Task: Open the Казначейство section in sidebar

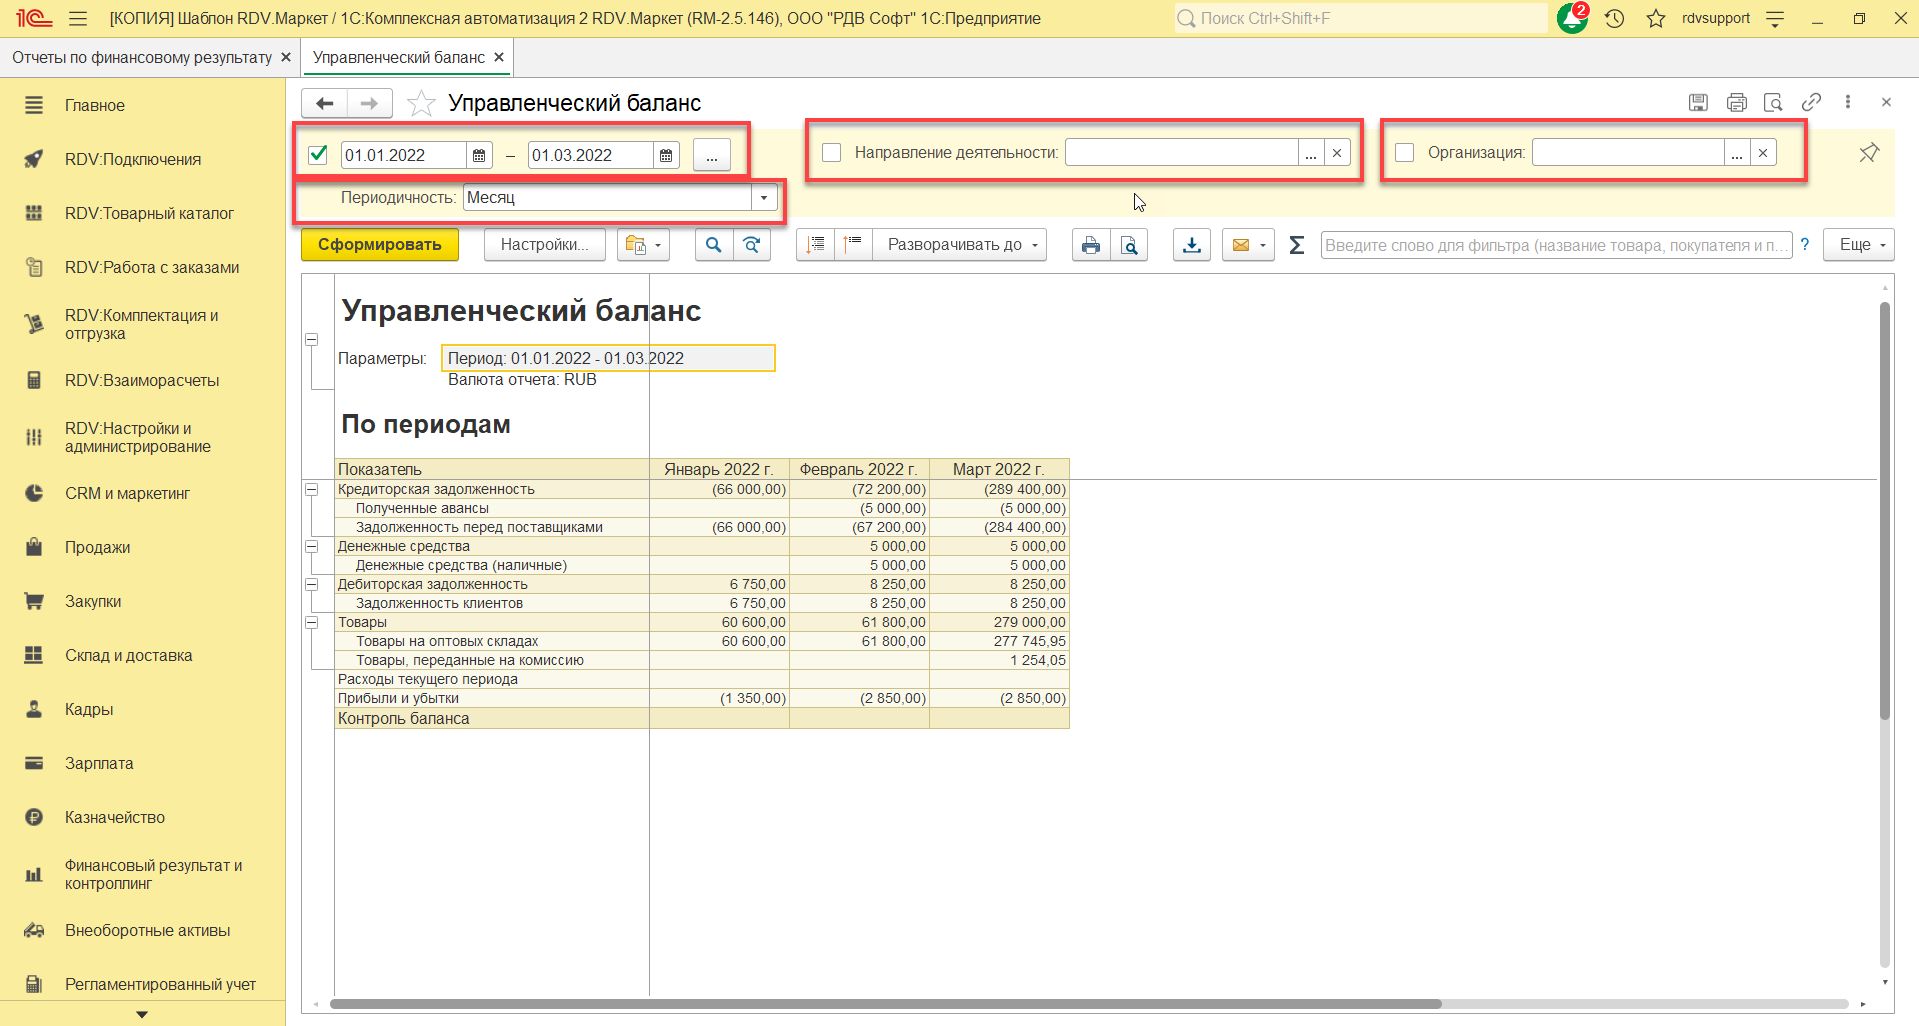Action: [115, 817]
